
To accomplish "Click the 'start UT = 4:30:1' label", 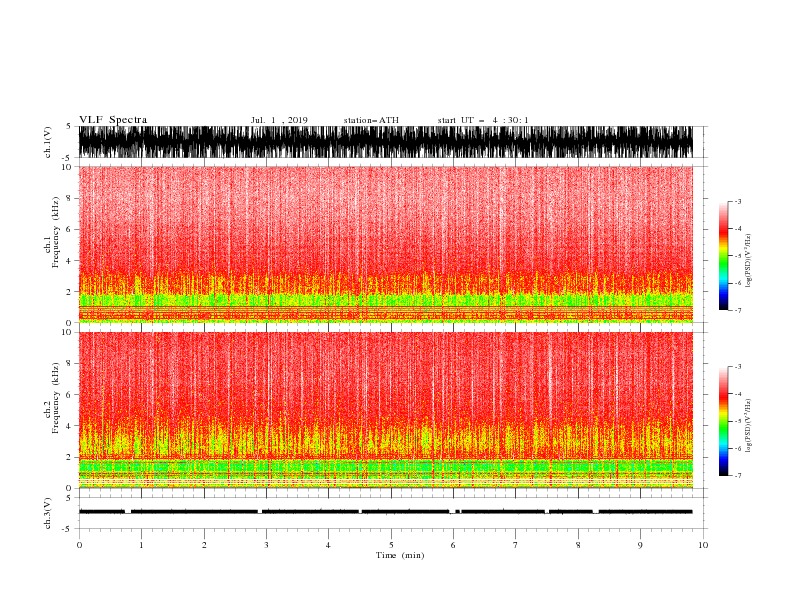I will pyautogui.click(x=482, y=120).
